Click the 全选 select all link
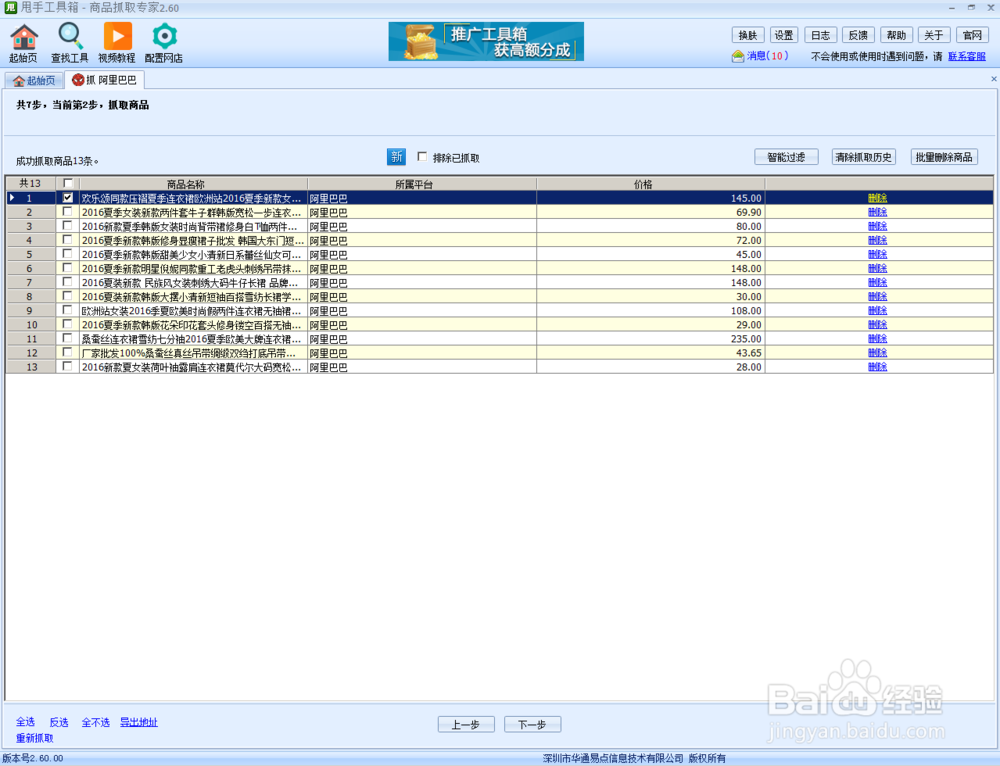The image size is (1000, 766). [26, 722]
